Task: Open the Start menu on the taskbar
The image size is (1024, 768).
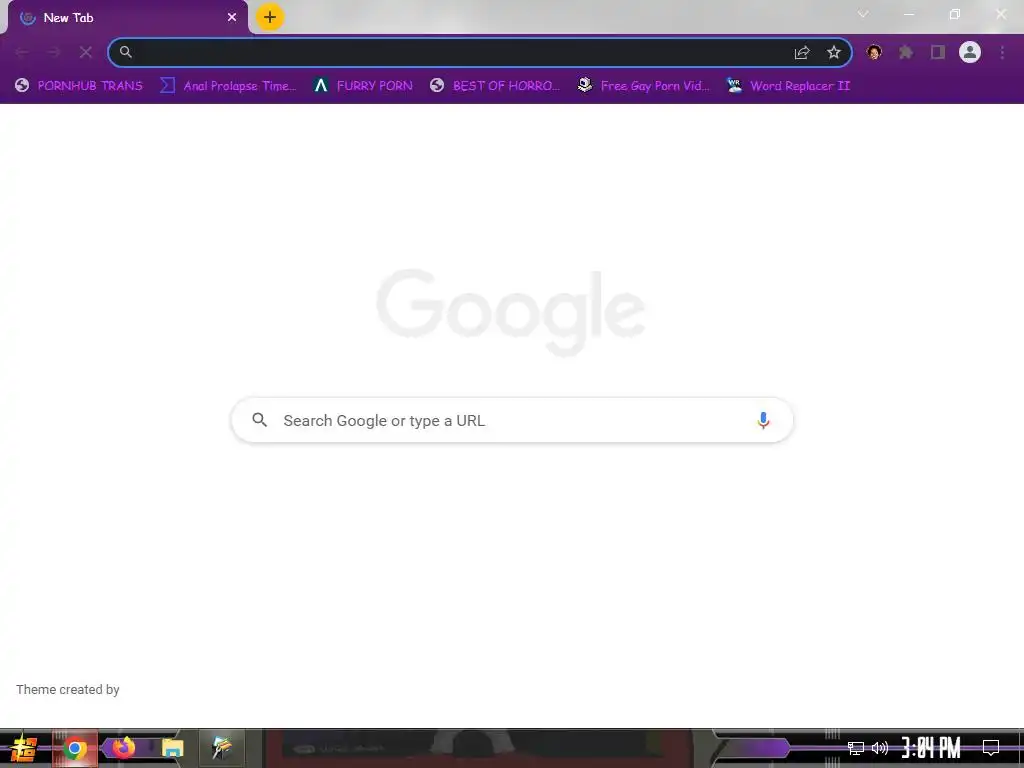Action: tap(25, 748)
